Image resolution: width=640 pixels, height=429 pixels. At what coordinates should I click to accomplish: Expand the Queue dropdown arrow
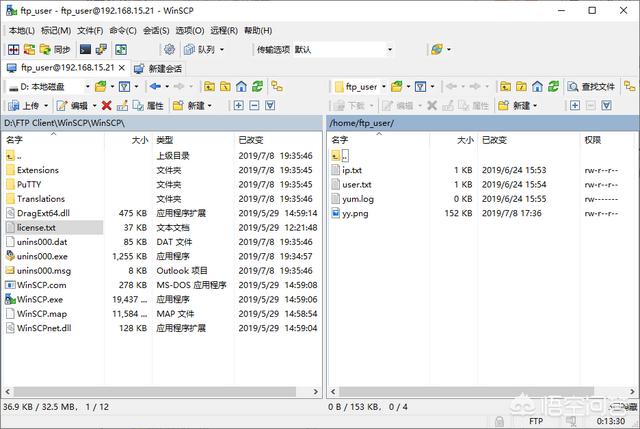coord(222,49)
